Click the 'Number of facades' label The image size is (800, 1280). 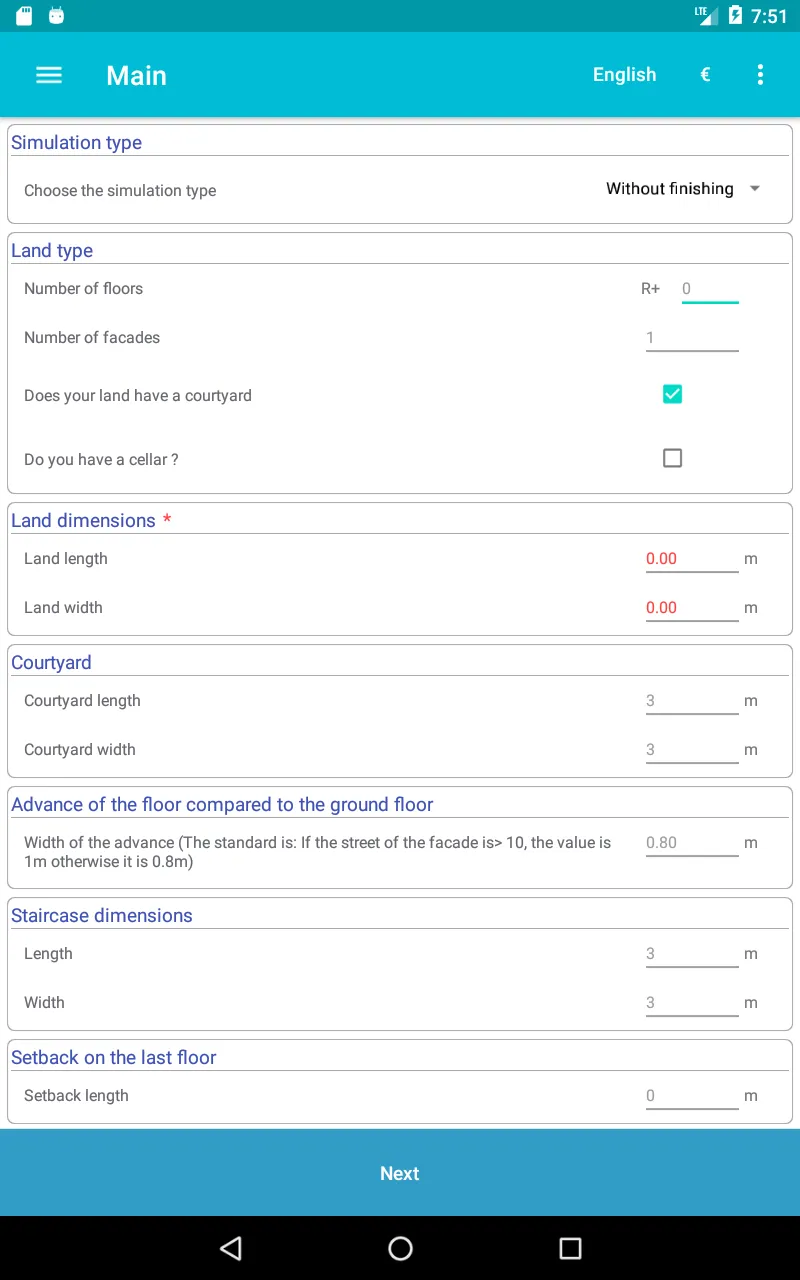92,338
